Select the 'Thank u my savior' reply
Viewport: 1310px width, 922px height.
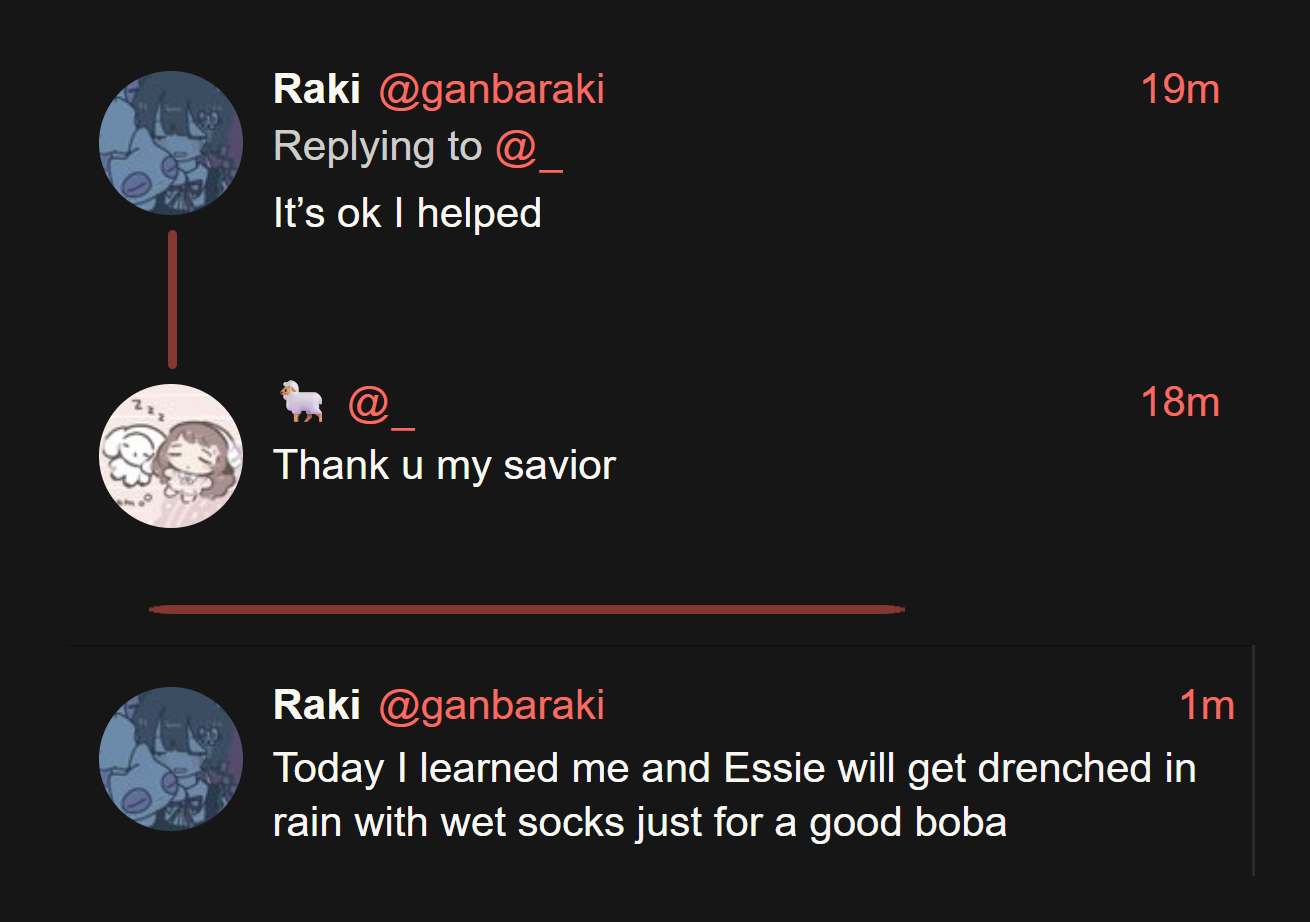click(444, 466)
